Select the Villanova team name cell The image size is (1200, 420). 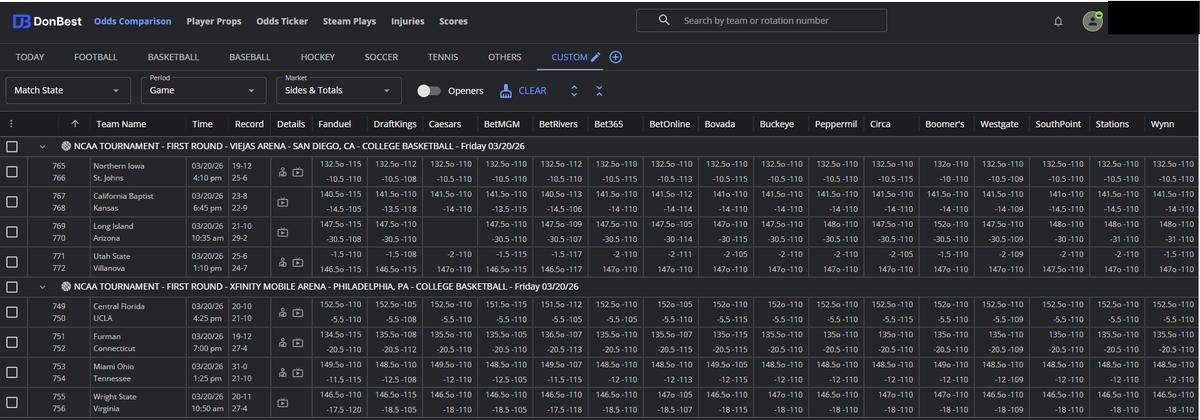point(110,268)
